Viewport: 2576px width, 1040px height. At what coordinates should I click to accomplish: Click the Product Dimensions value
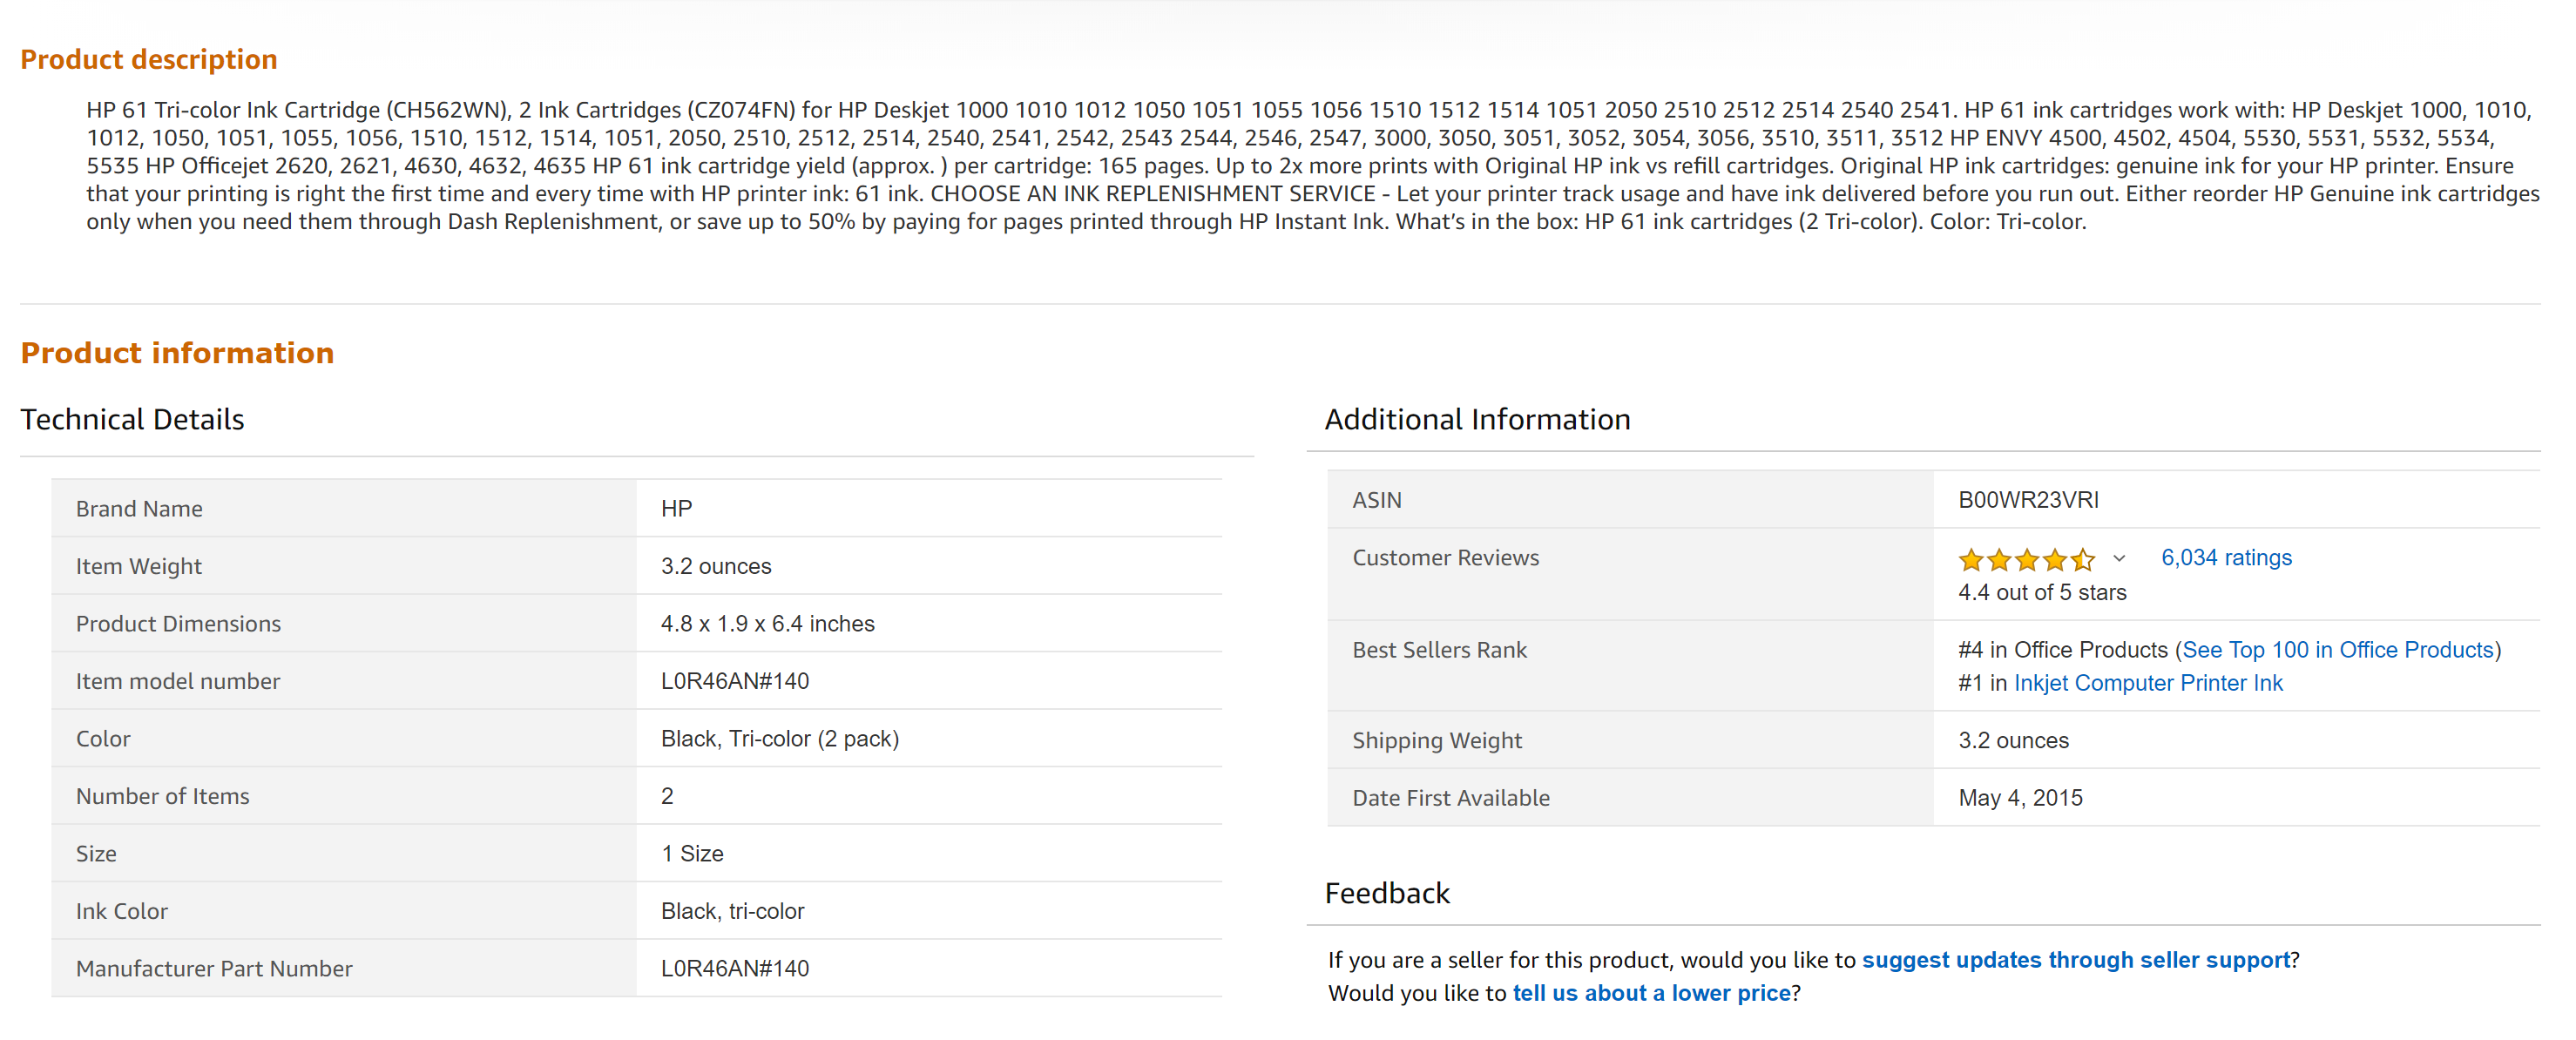coord(766,623)
